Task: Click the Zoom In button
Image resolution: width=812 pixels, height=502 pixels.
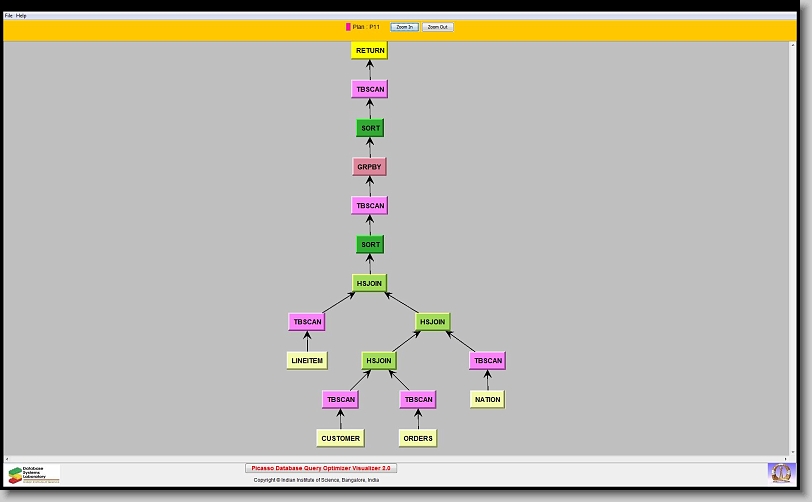Action: (404, 27)
